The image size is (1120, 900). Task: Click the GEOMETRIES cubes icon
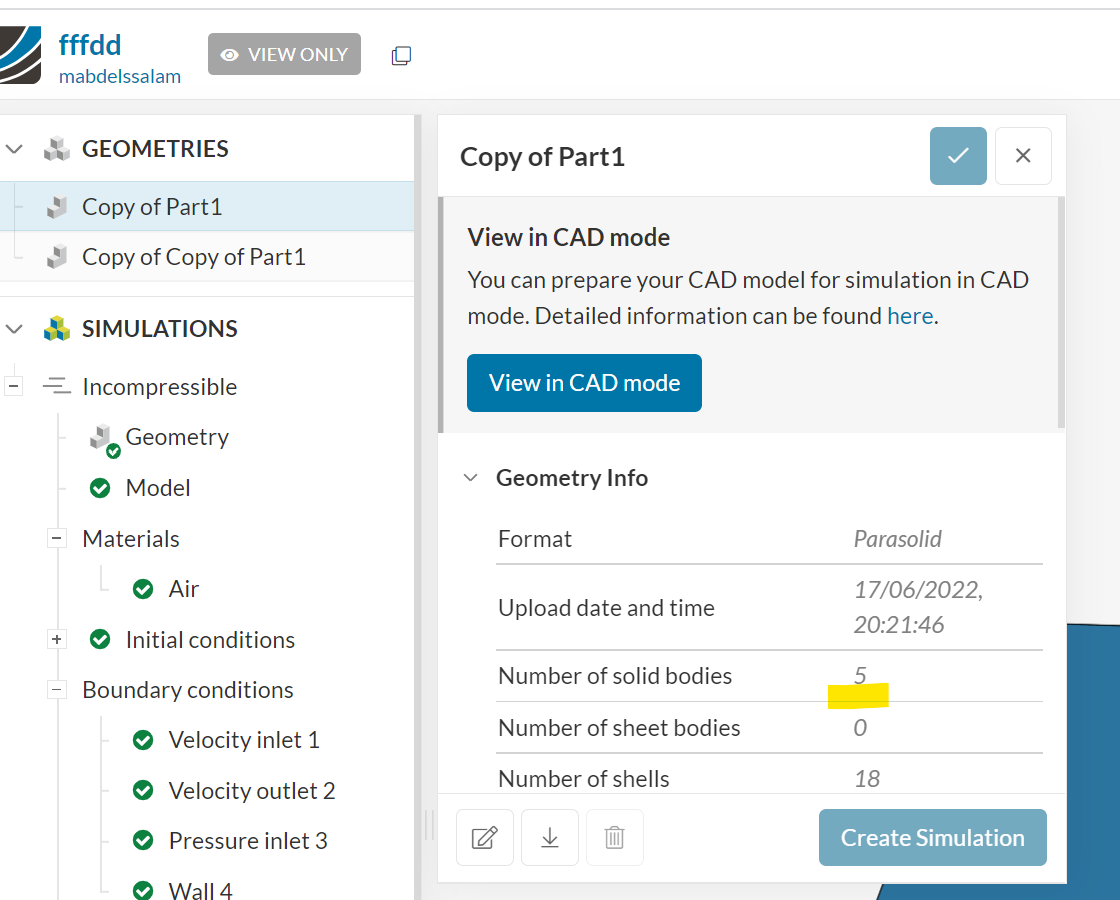pyautogui.click(x=57, y=149)
